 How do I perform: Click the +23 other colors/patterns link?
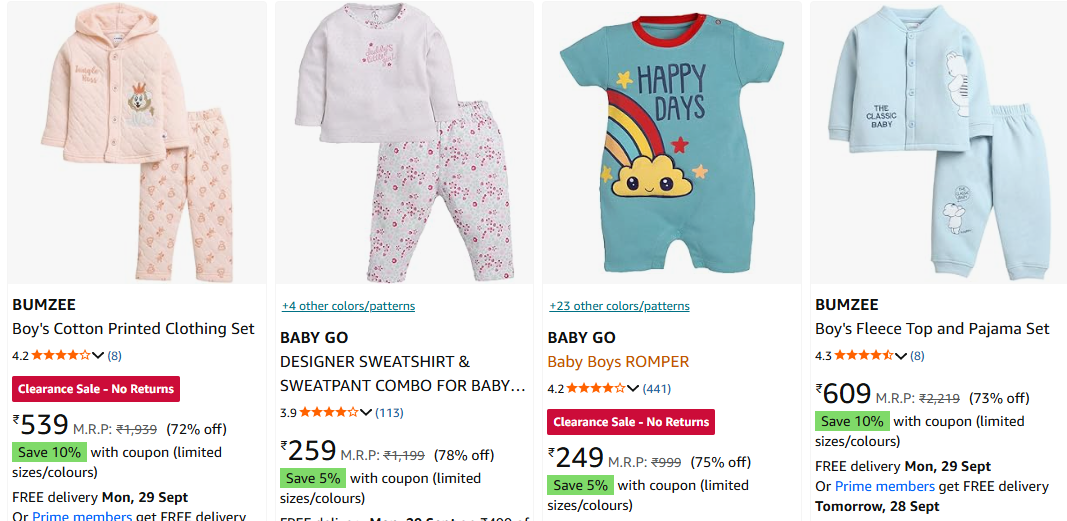619,306
